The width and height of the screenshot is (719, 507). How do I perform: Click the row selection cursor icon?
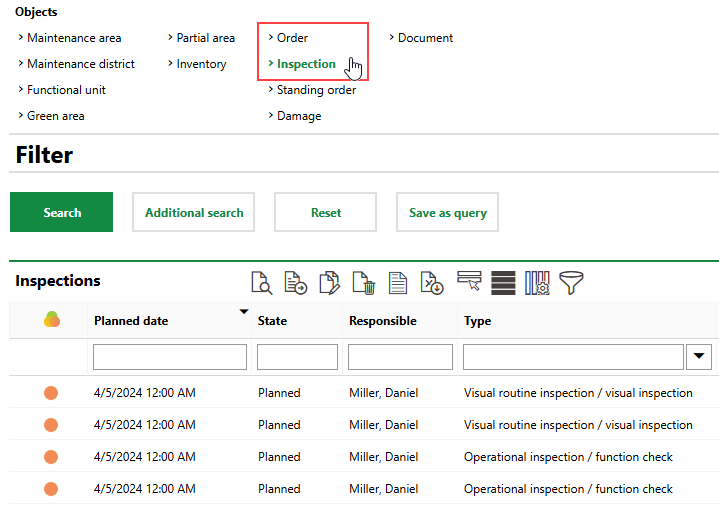(x=469, y=282)
